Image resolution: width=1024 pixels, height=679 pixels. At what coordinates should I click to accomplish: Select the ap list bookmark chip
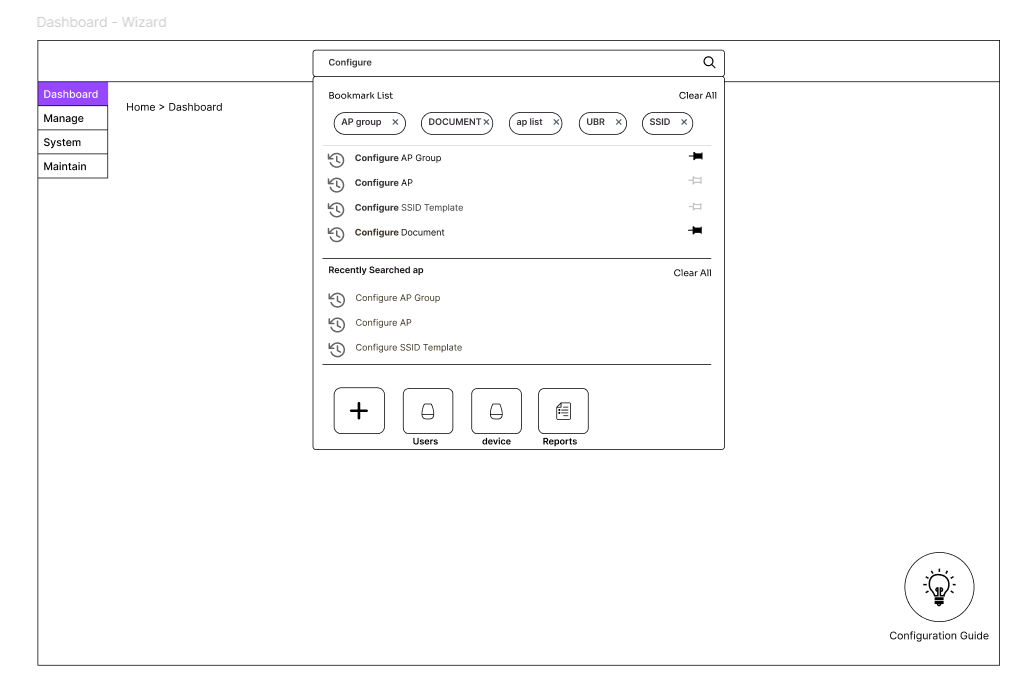(x=536, y=123)
